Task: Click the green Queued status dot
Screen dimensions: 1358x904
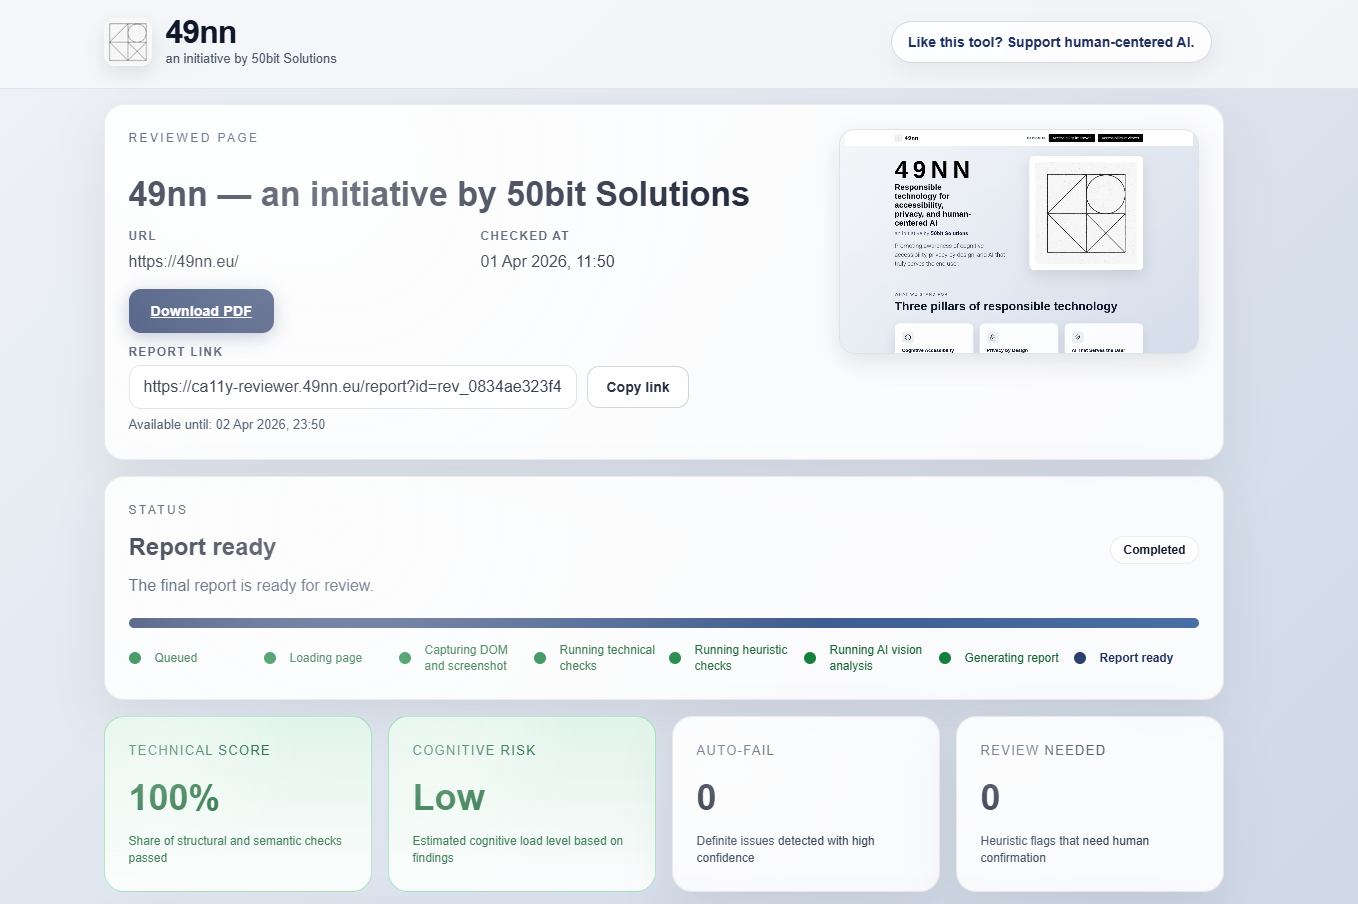Action: coord(135,657)
